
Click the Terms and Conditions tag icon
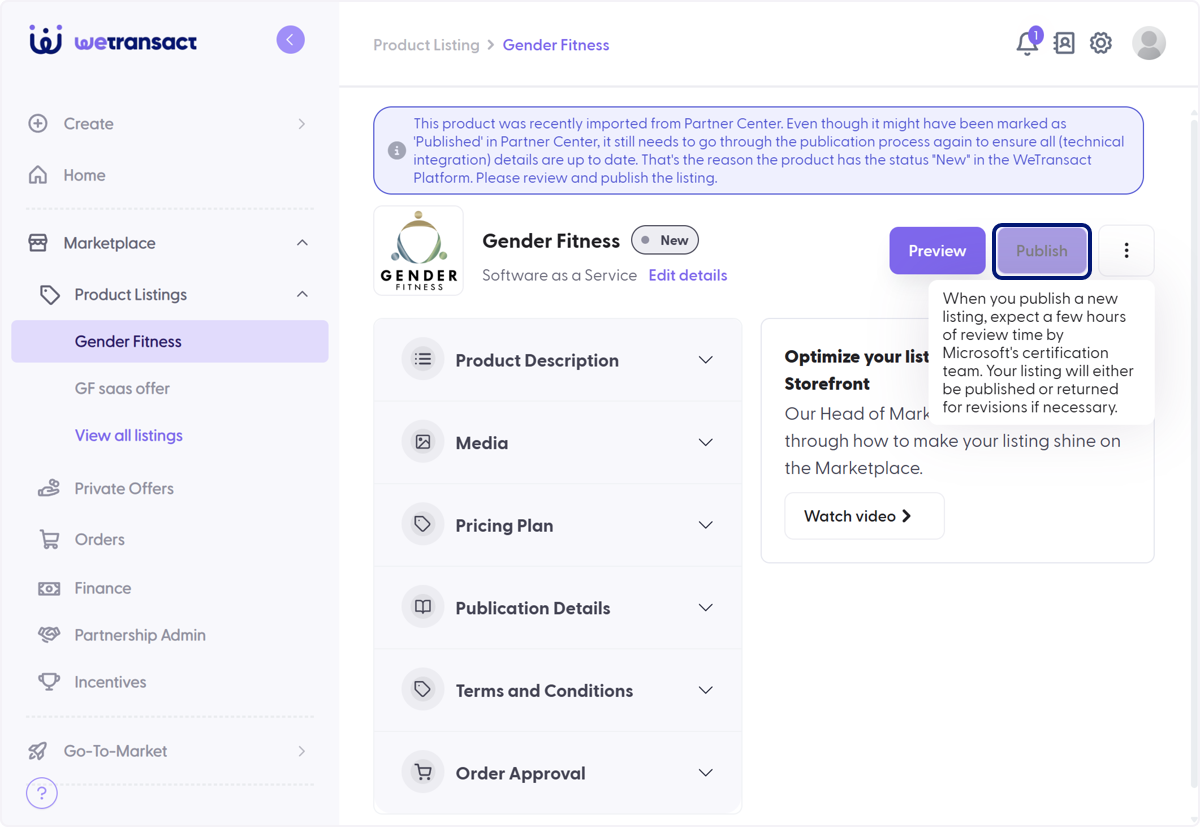[423, 689]
